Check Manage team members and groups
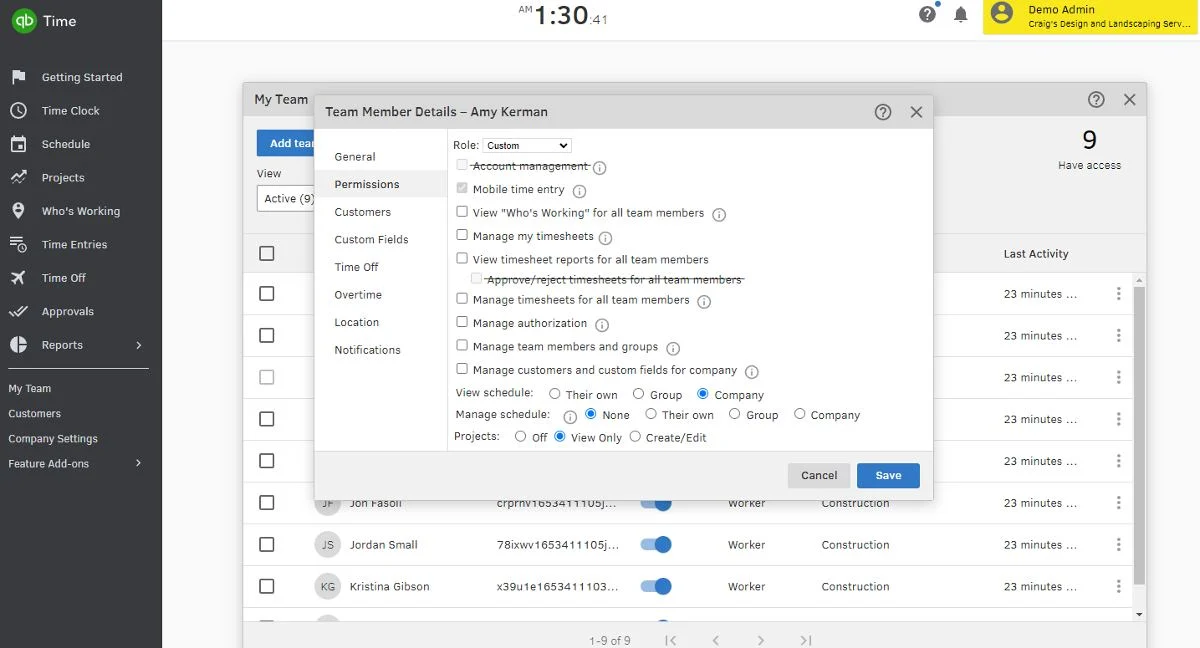Image resolution: width=1200 pixels, height=648 pixels. 462,346
